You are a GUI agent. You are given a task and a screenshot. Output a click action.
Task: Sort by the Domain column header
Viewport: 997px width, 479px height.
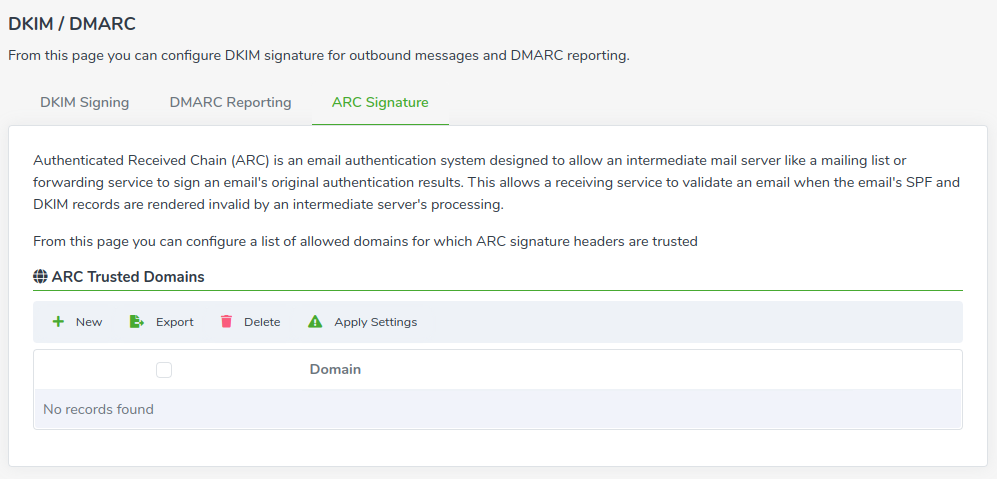(x=335, y=370)
